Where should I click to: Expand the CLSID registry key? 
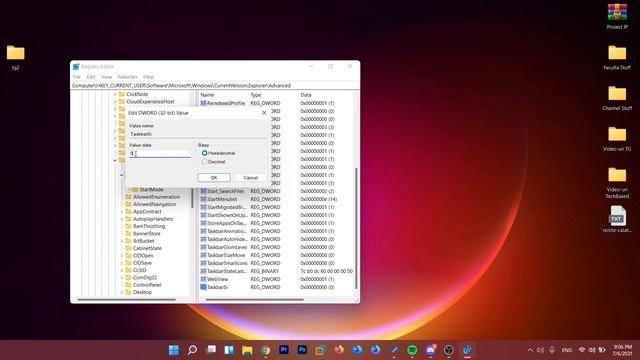point(122,270)
